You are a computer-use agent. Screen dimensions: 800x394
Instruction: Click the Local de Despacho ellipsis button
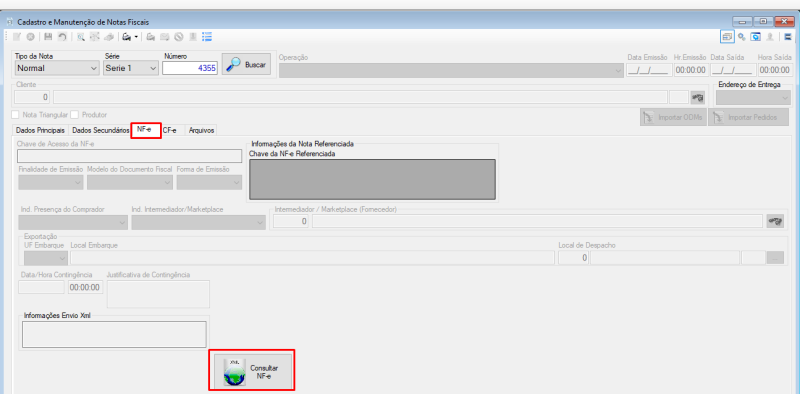(x=775, y=258)
